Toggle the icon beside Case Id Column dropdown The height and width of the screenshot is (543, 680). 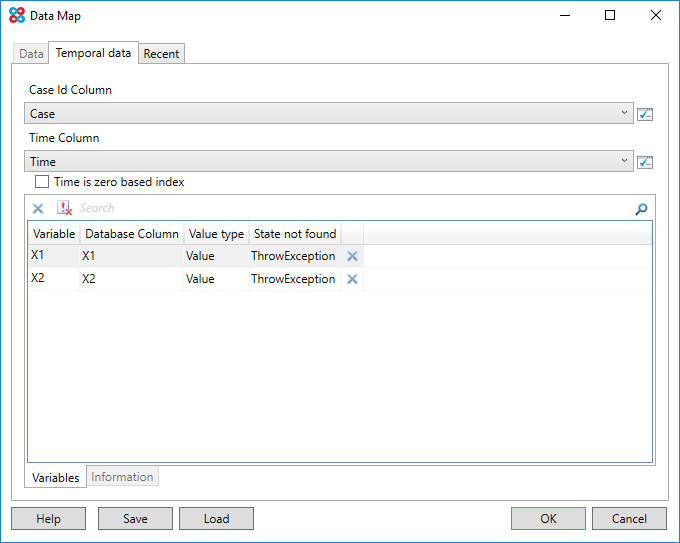(645, 114)
